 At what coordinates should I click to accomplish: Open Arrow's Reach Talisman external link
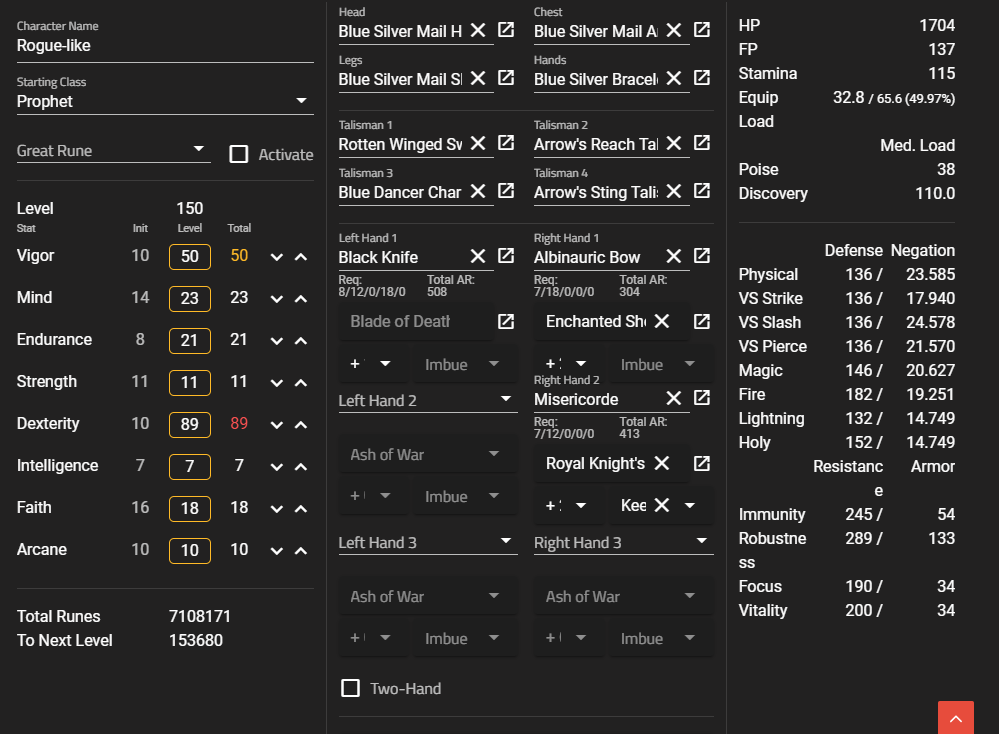point(702,143)
